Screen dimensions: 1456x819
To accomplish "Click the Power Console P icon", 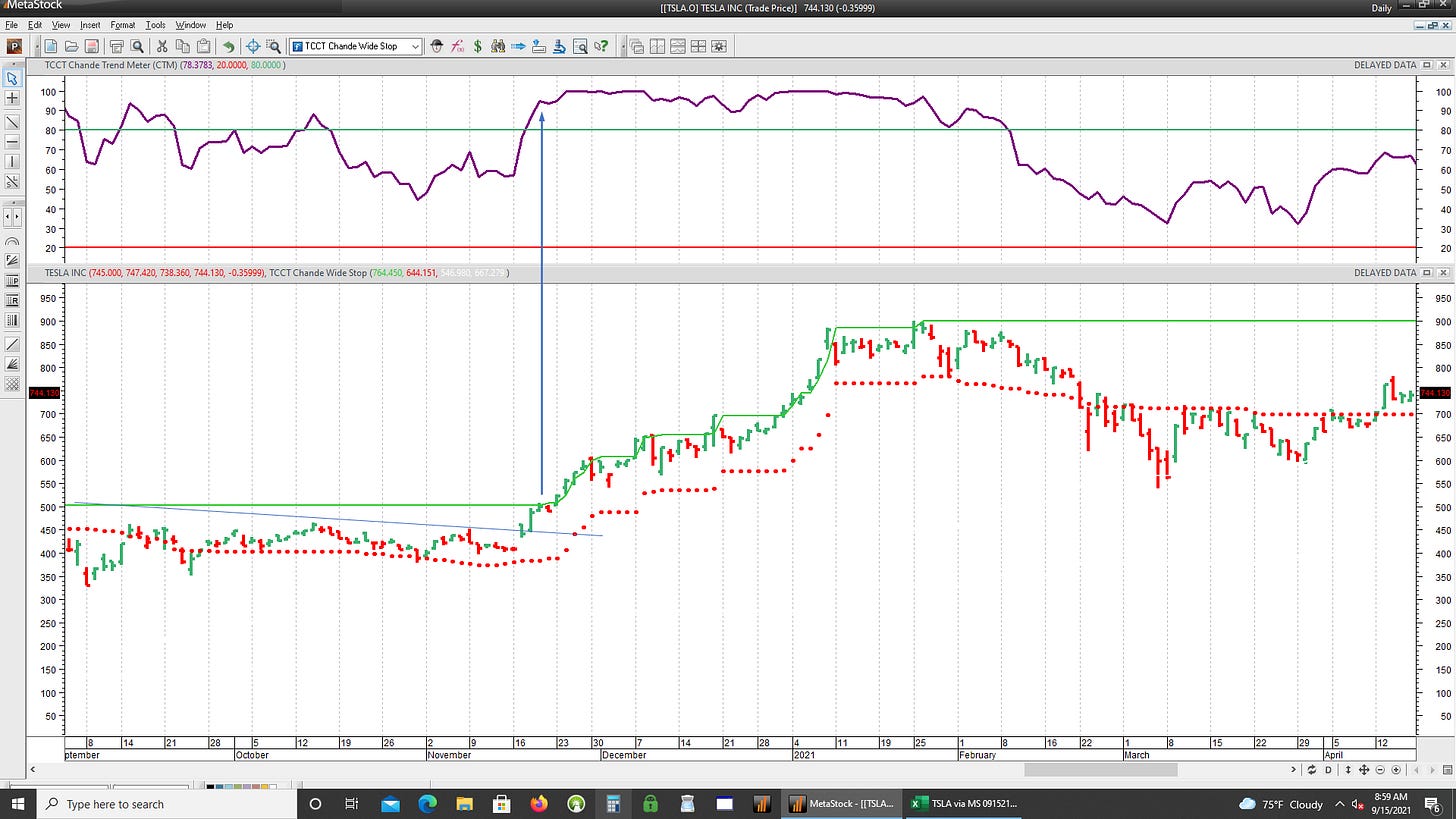I will point(15,46).
